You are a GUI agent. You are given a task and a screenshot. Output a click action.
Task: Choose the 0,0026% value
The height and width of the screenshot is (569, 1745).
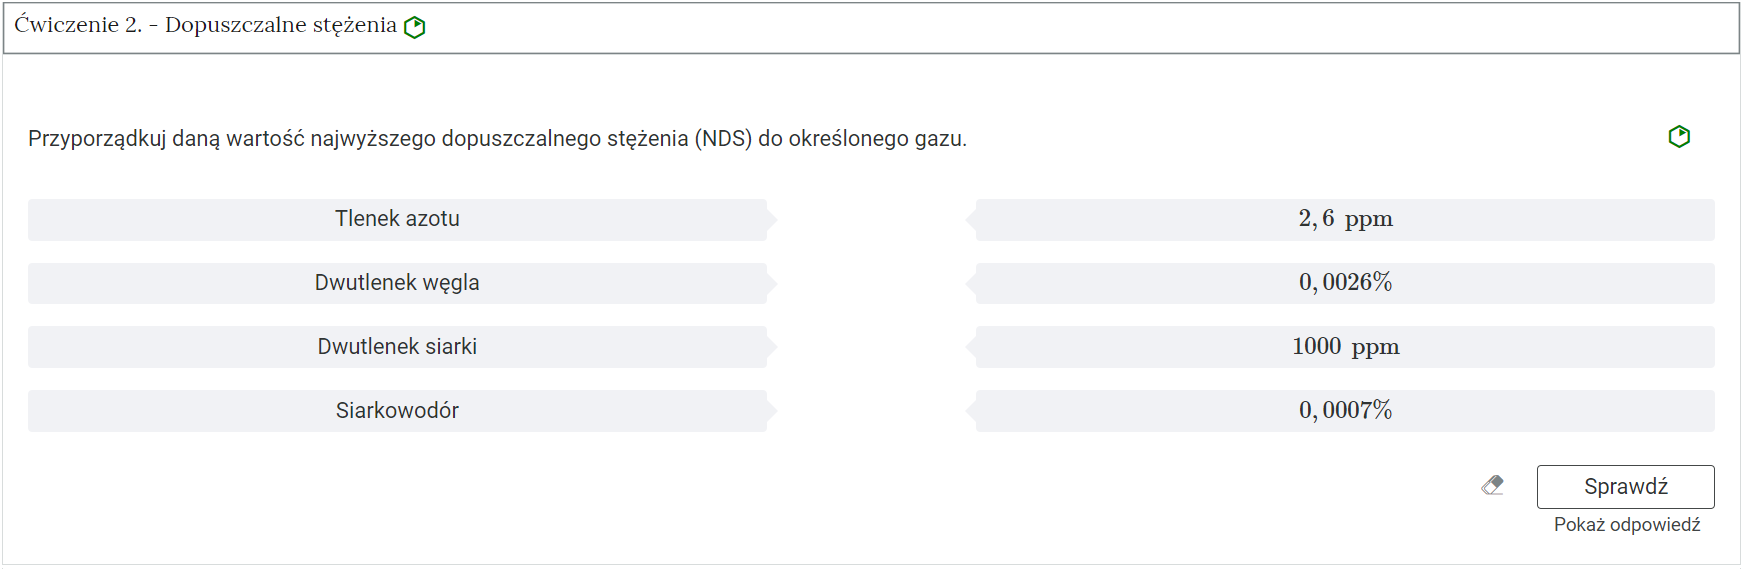(x=1345, y=283)
